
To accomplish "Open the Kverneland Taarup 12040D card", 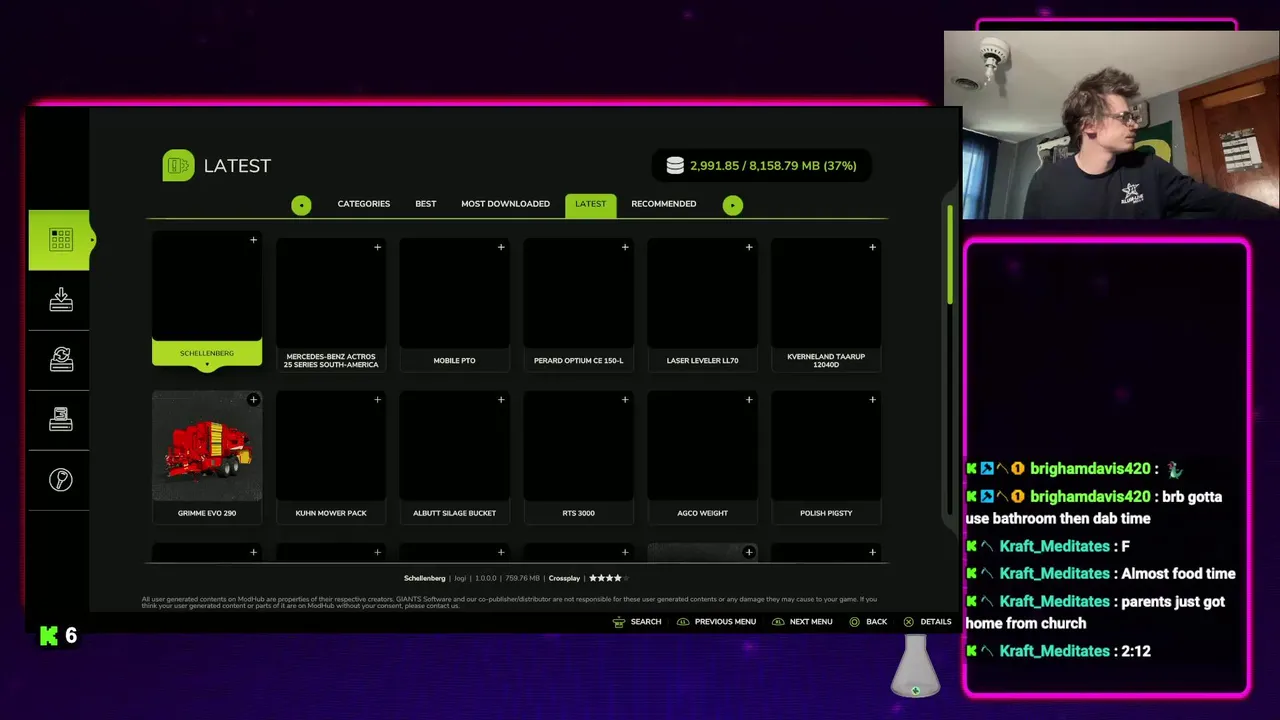I will pyautogui.click(x=826, y=305).
